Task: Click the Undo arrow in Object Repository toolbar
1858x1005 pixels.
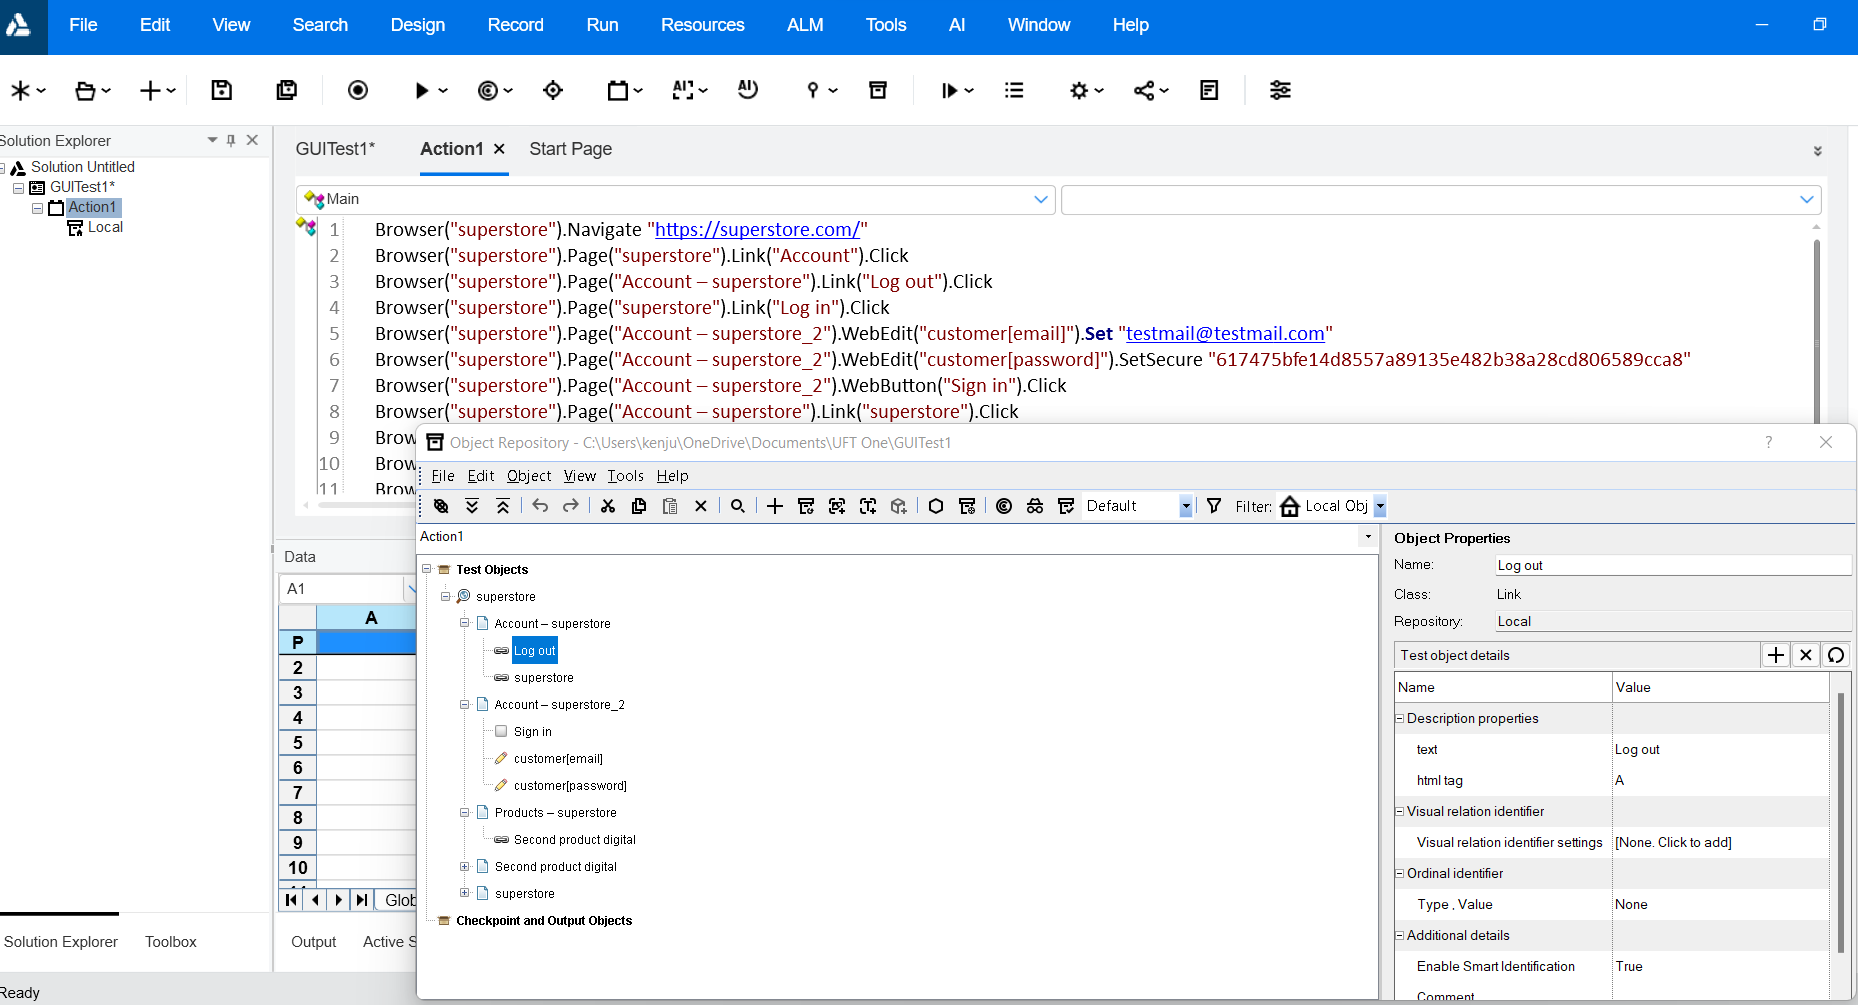Action: [540, 506]
